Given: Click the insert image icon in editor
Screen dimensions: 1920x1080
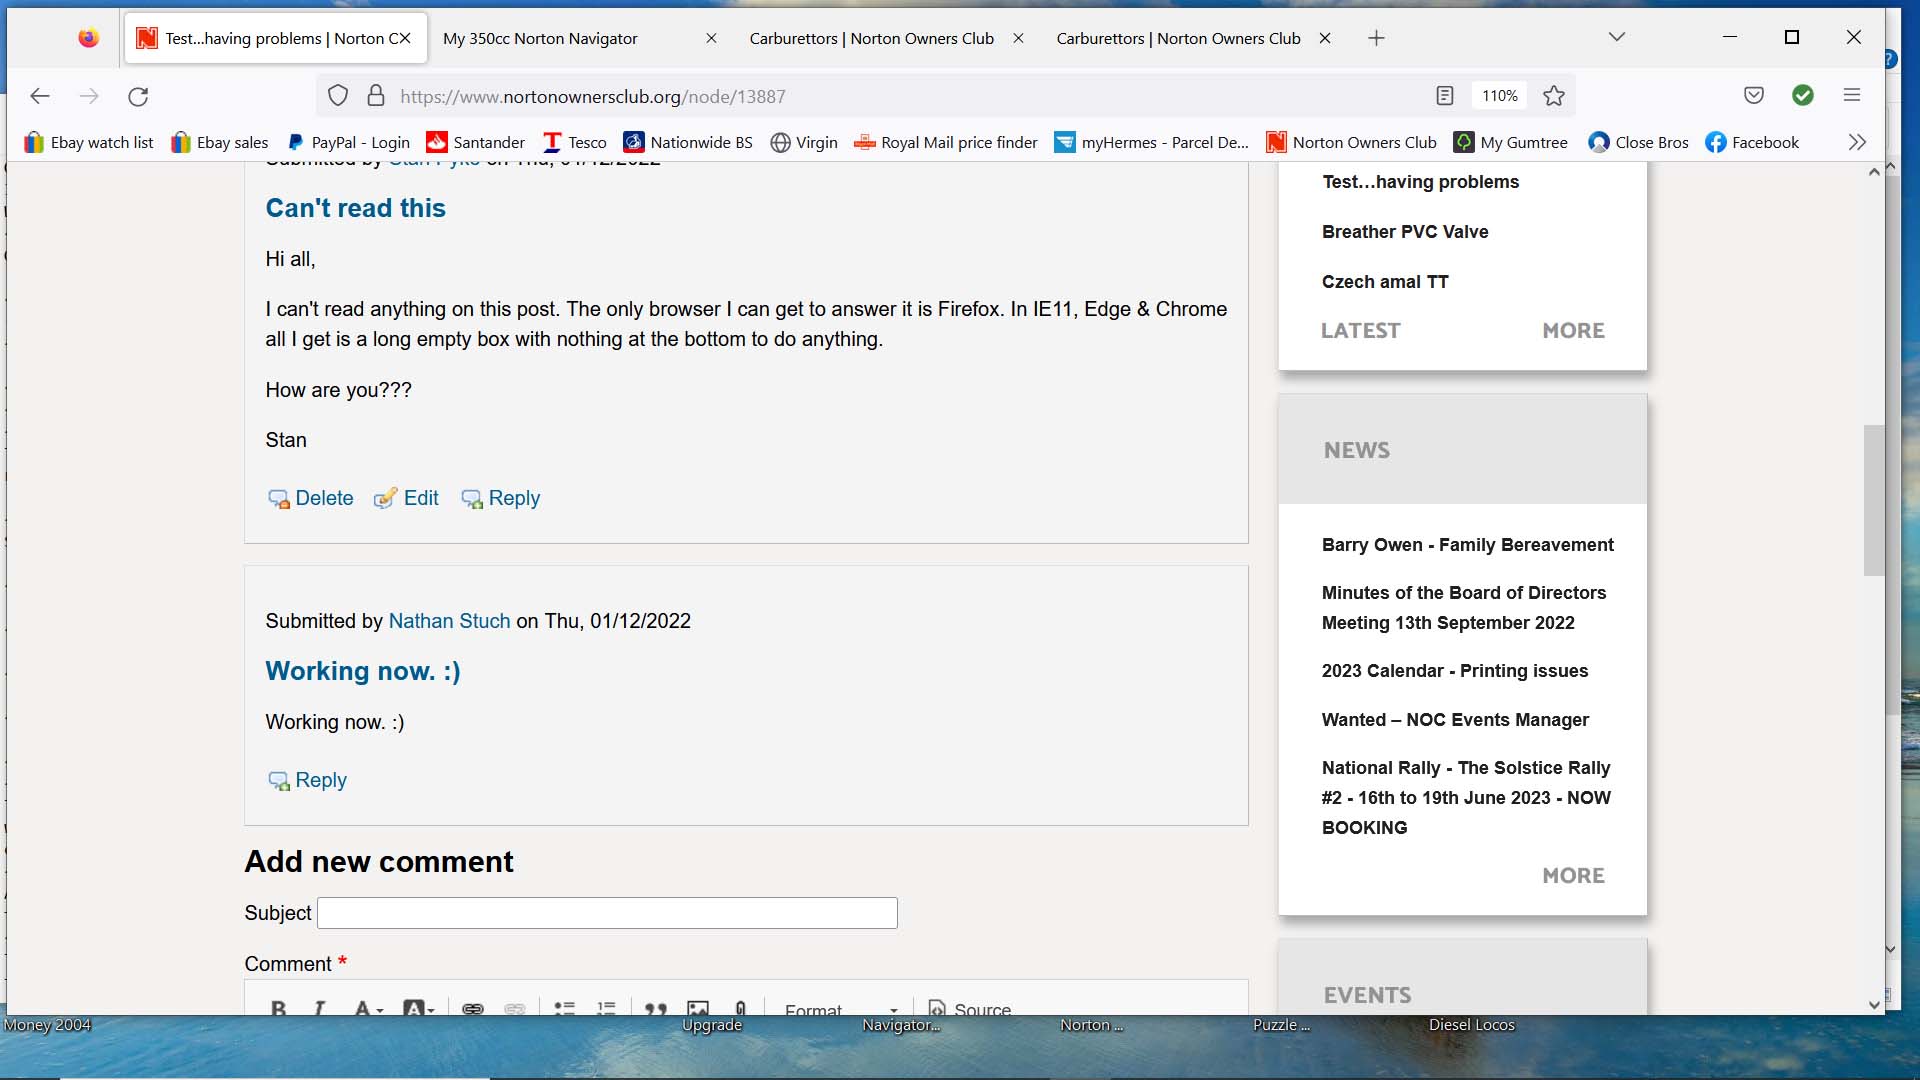Looking at the screenshot, I should click(x=698, y=1008).
